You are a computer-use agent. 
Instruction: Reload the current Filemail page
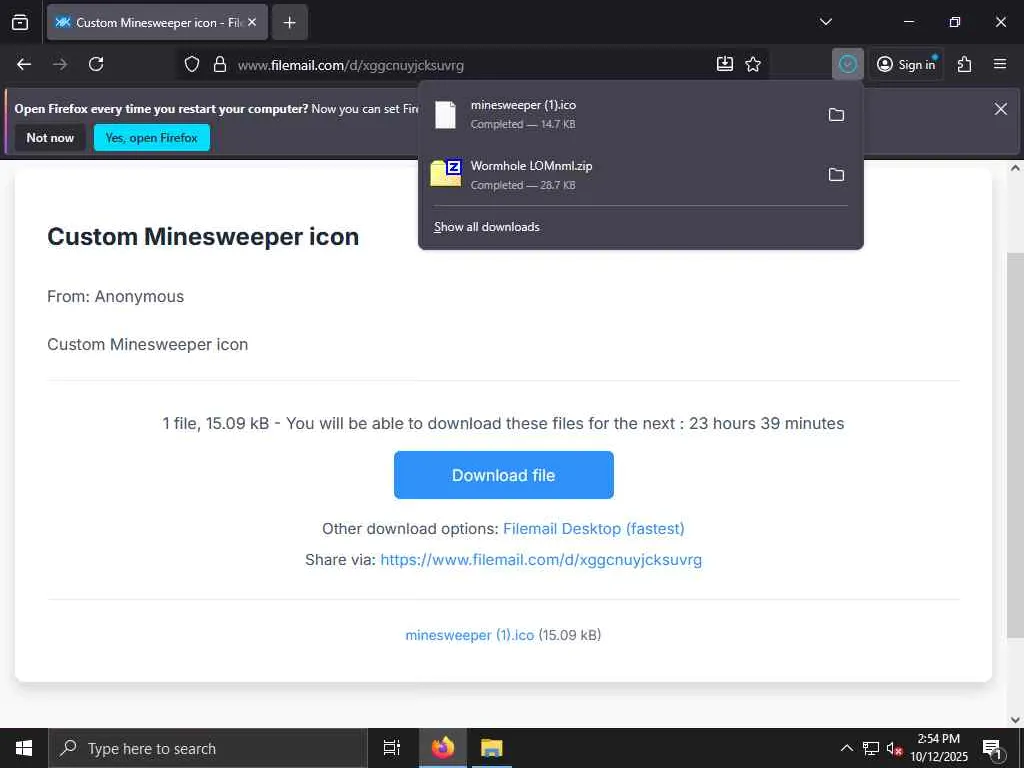96,64
